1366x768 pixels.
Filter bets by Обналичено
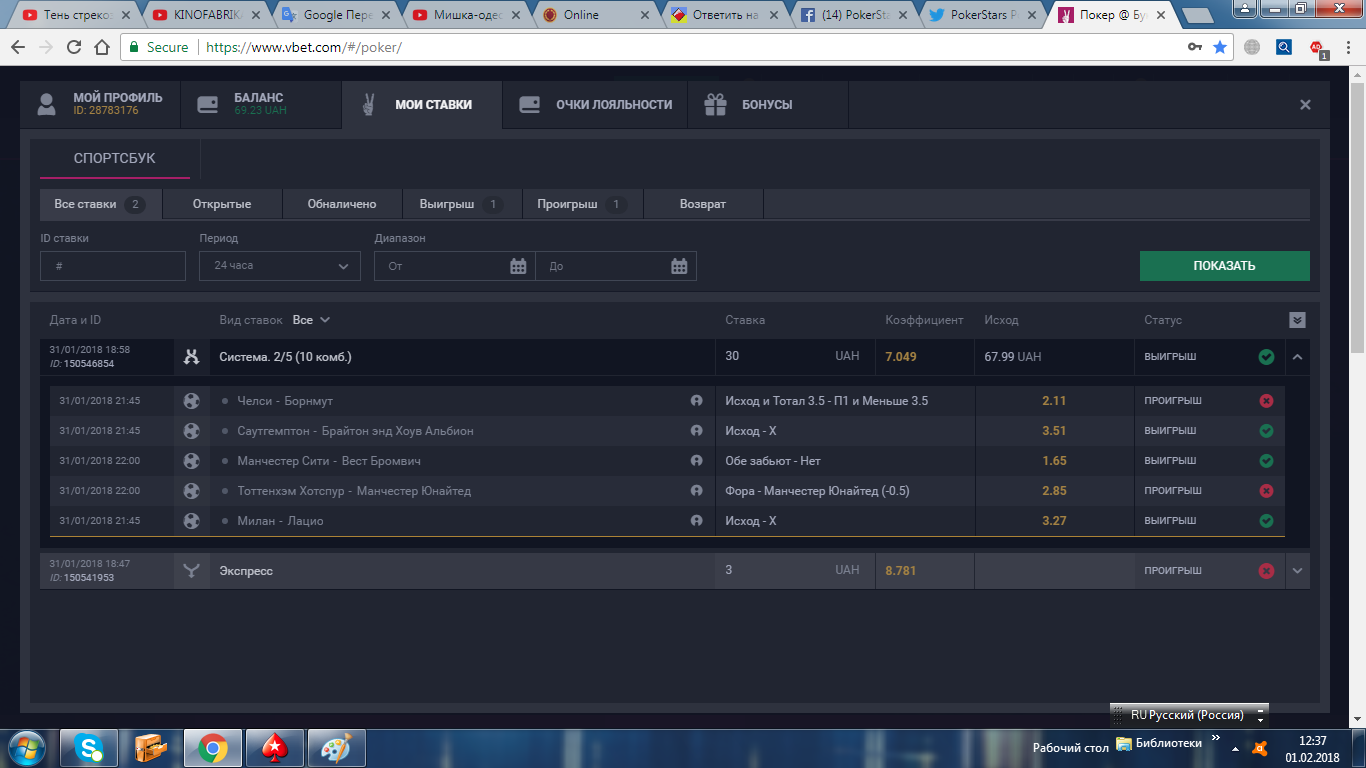[x=342, y=204]
